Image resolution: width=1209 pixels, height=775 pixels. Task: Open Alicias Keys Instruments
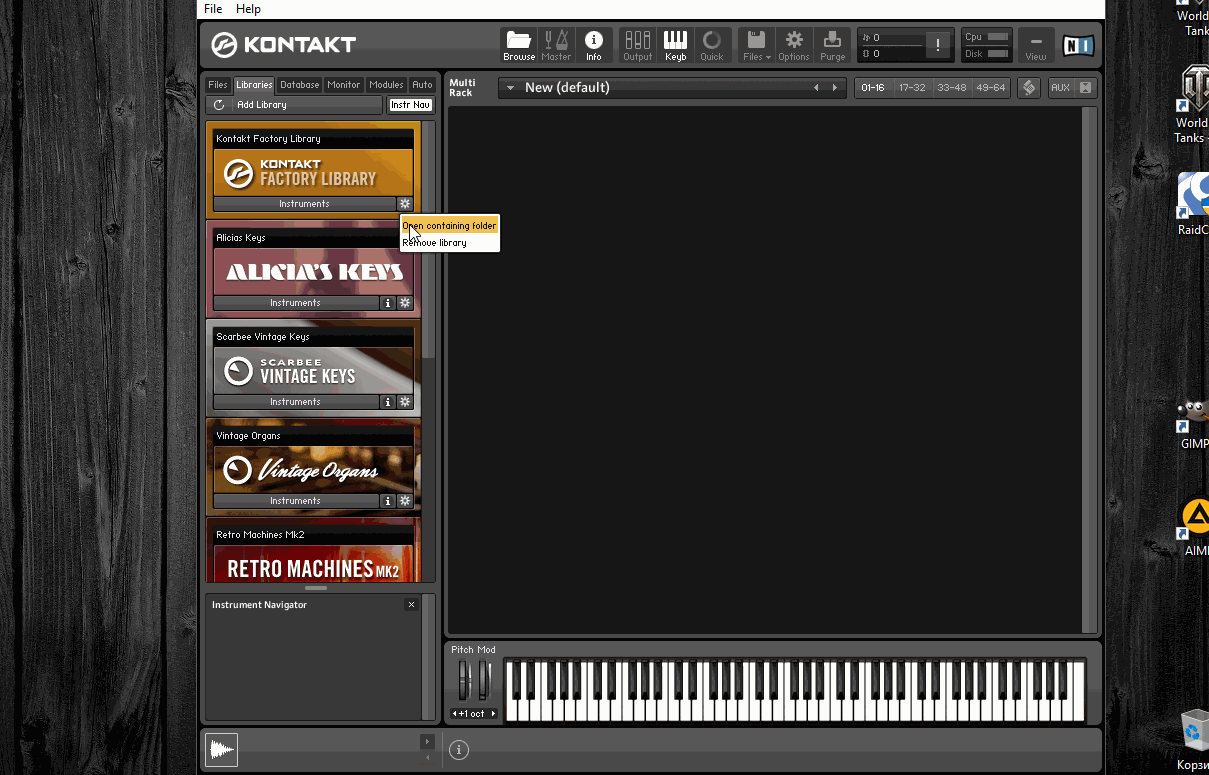click(296, 303)
